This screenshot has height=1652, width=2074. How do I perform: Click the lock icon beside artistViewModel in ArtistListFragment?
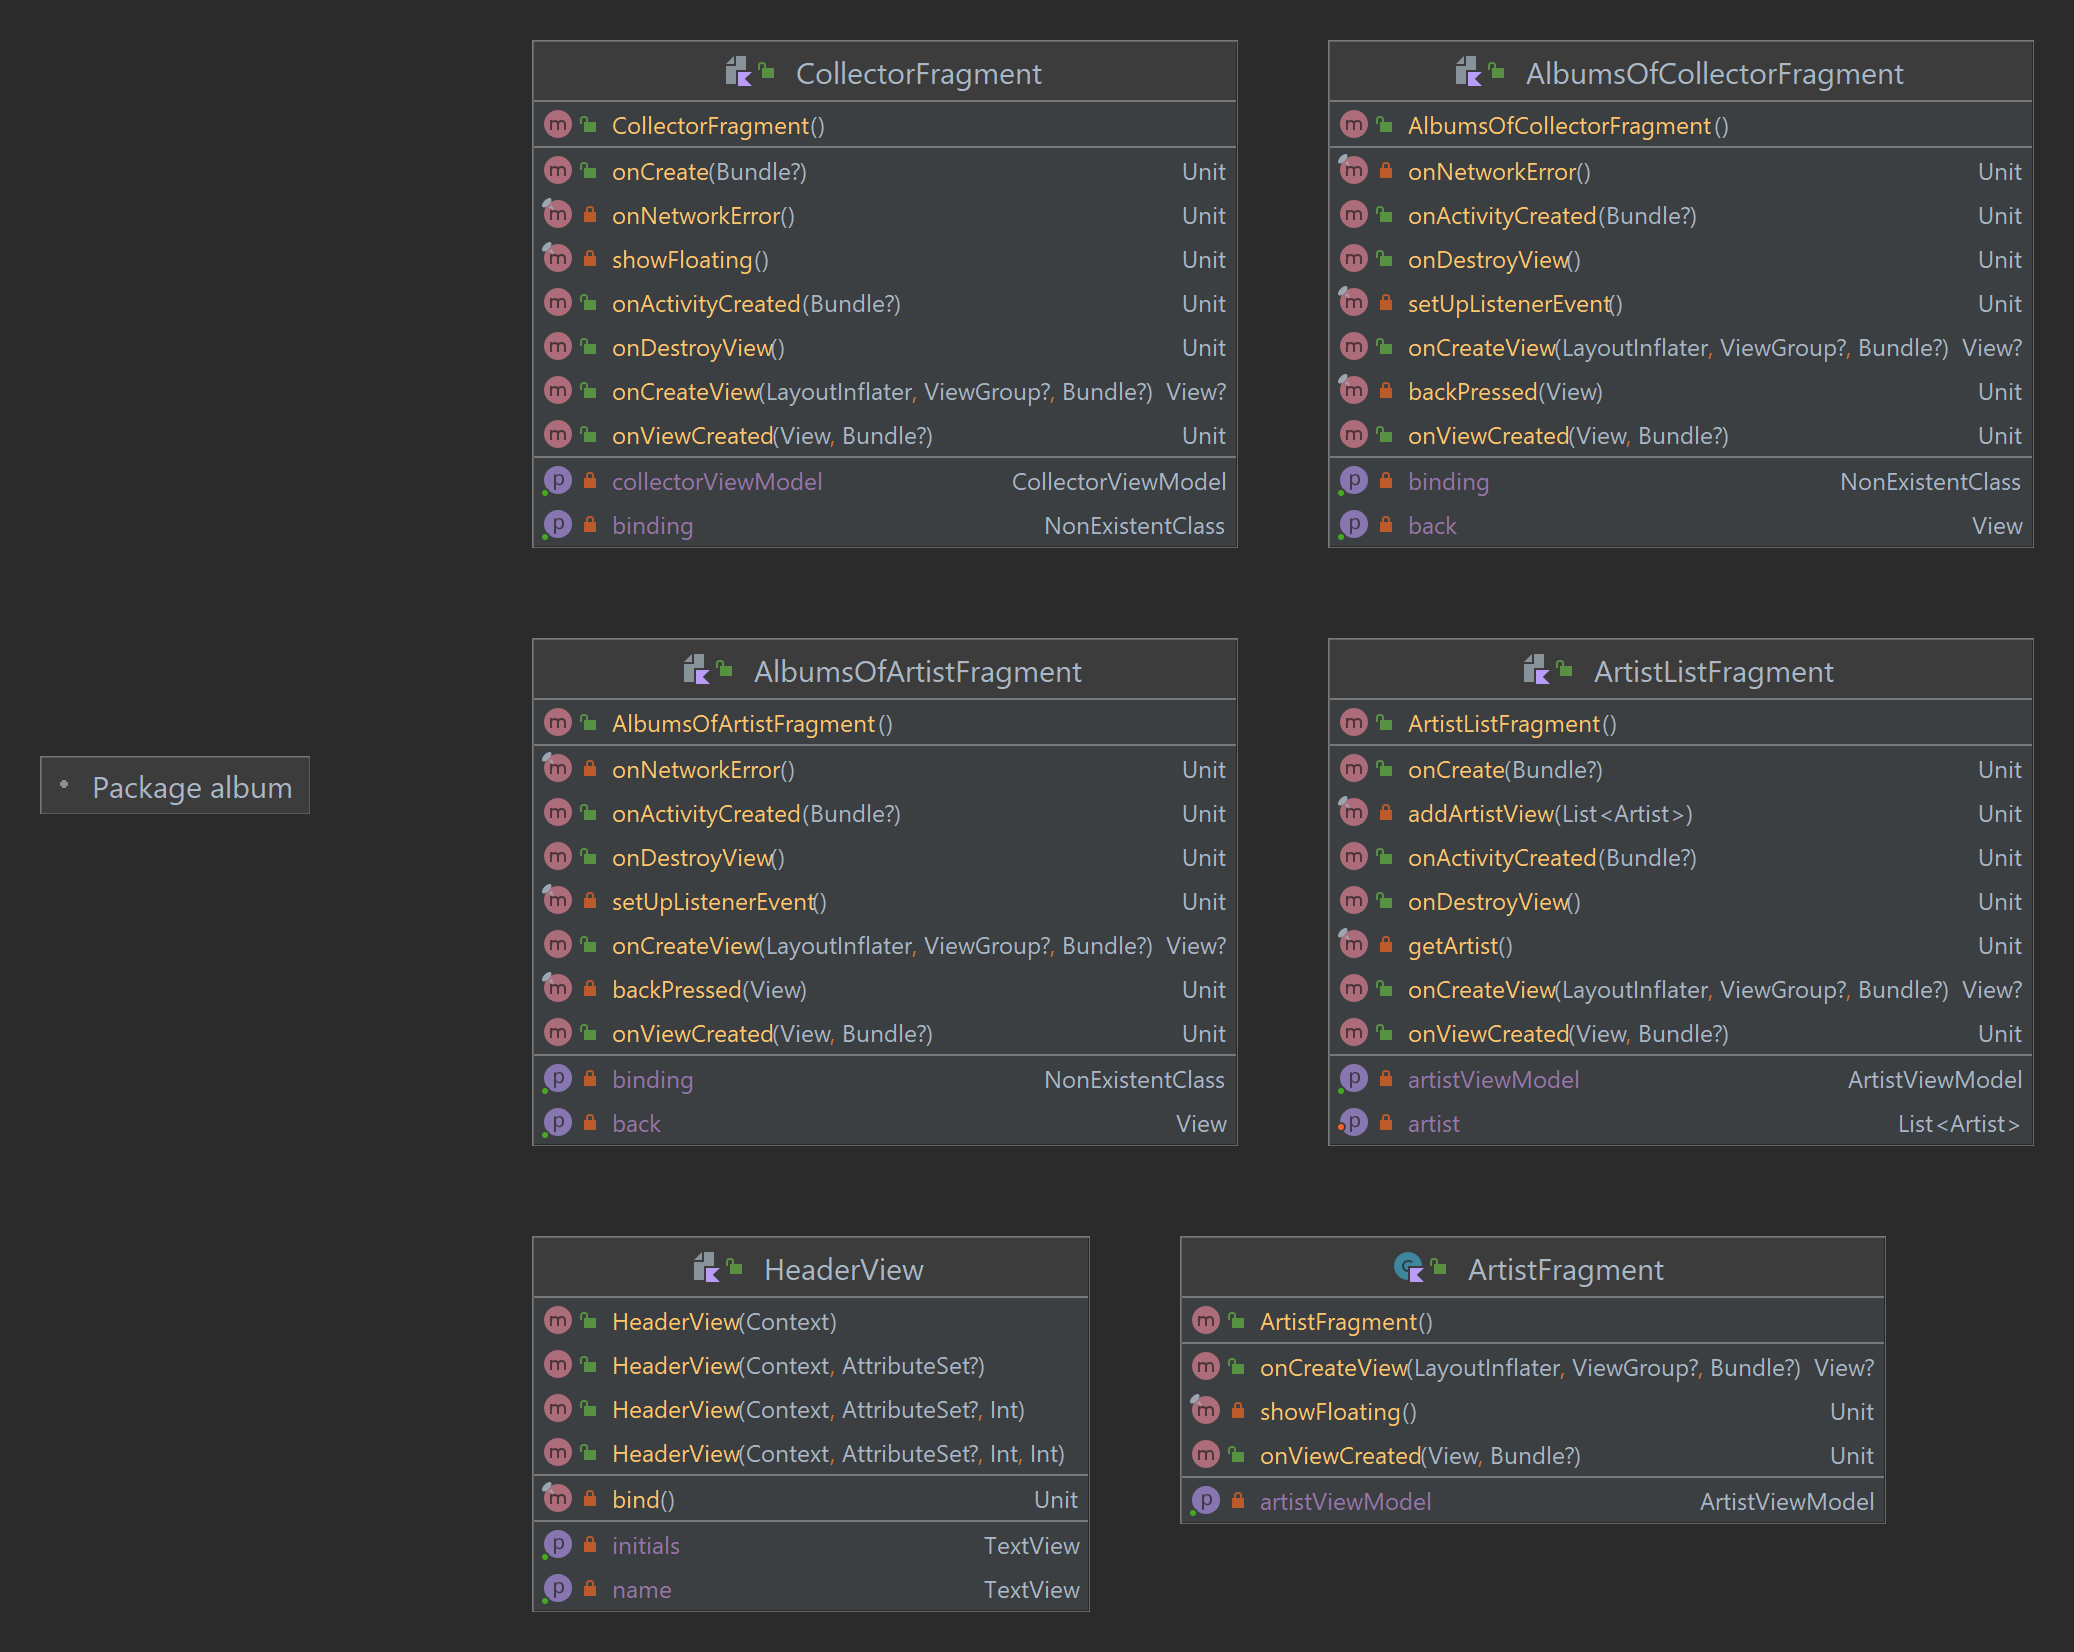point(1386,1079)
